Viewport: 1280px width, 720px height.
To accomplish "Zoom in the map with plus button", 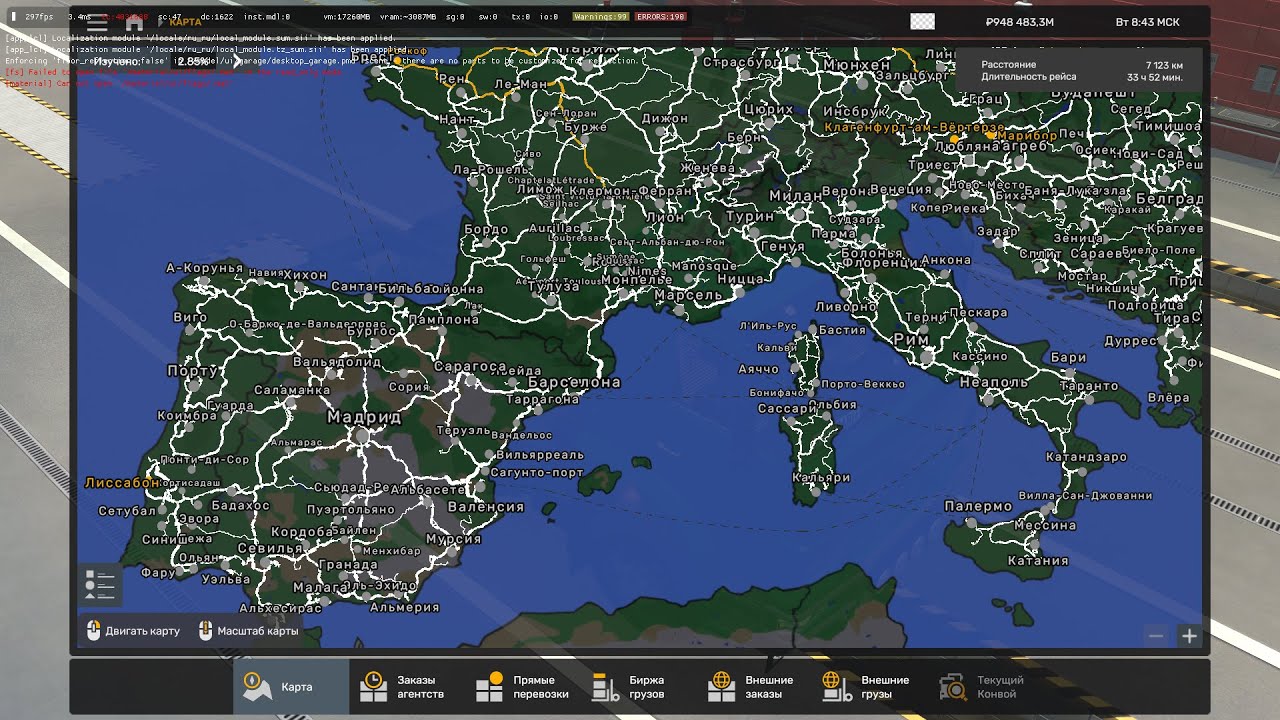I will [1189, 636].
